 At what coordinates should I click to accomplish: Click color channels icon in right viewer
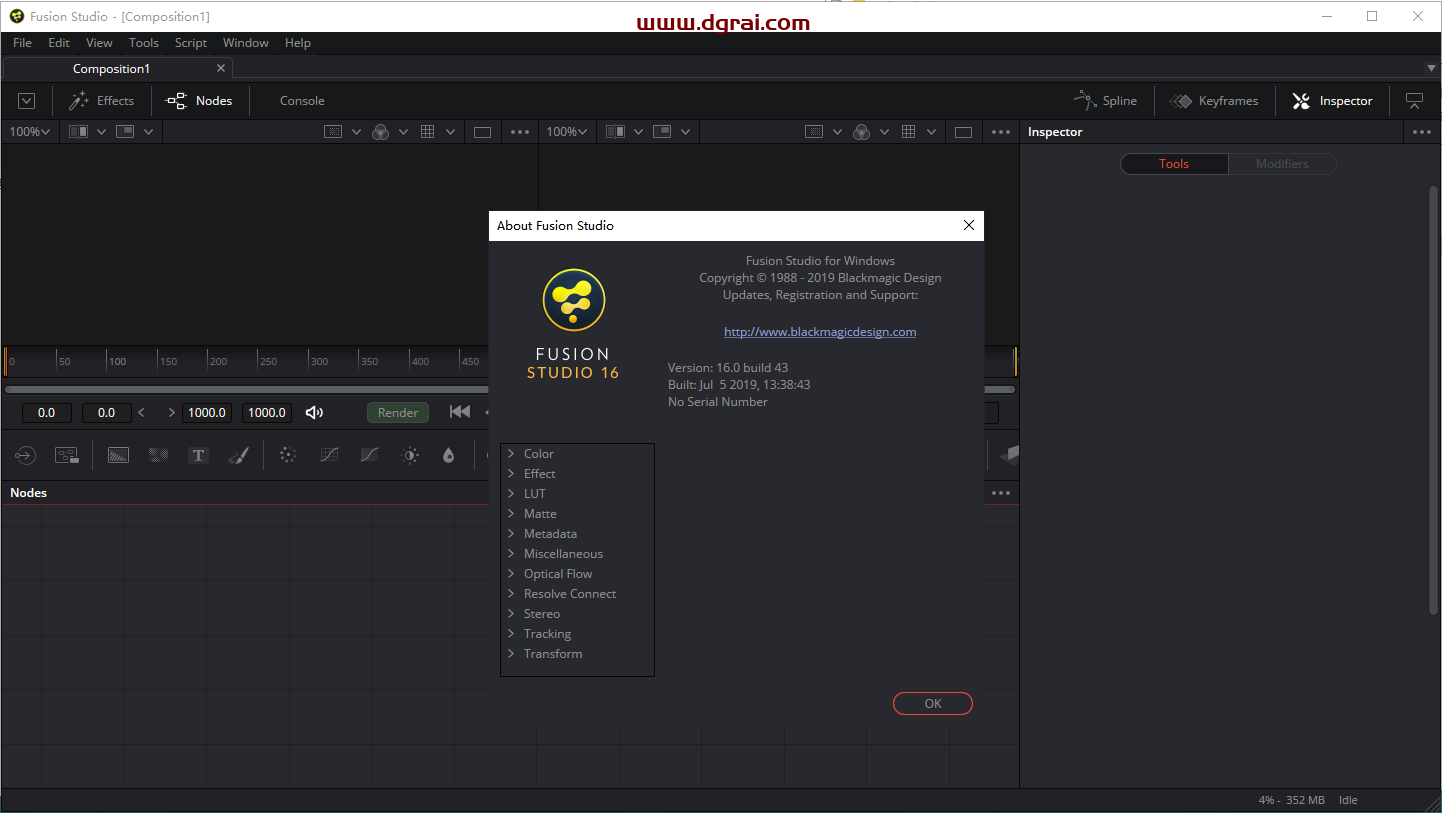(861, 132)
